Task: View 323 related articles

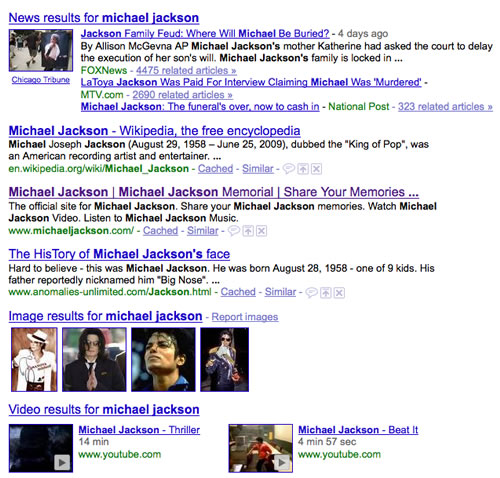Action: pos(445,107)
